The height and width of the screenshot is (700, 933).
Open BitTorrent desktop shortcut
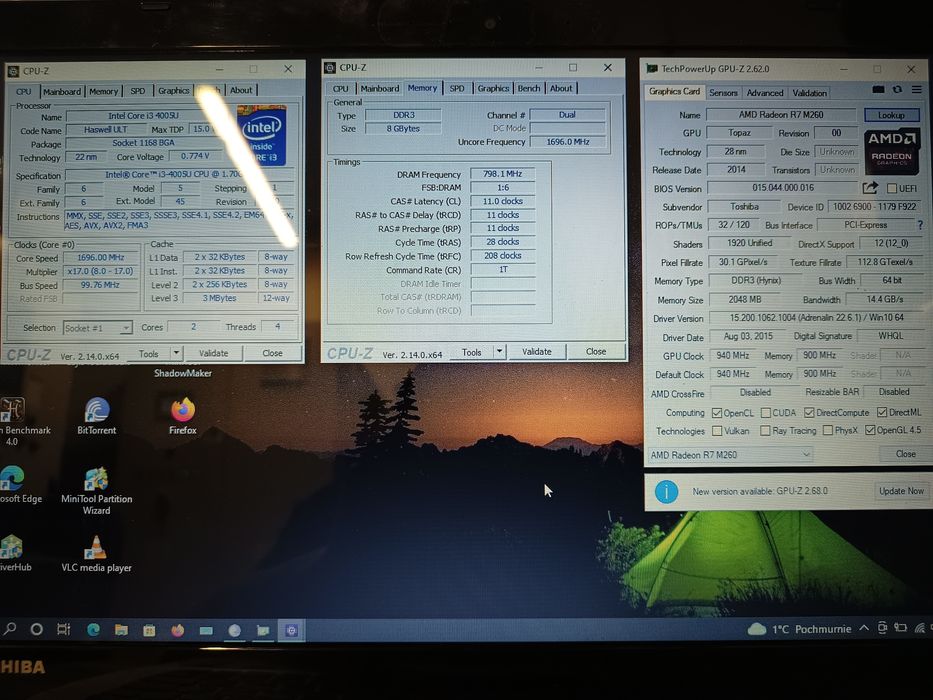(96, 416)
